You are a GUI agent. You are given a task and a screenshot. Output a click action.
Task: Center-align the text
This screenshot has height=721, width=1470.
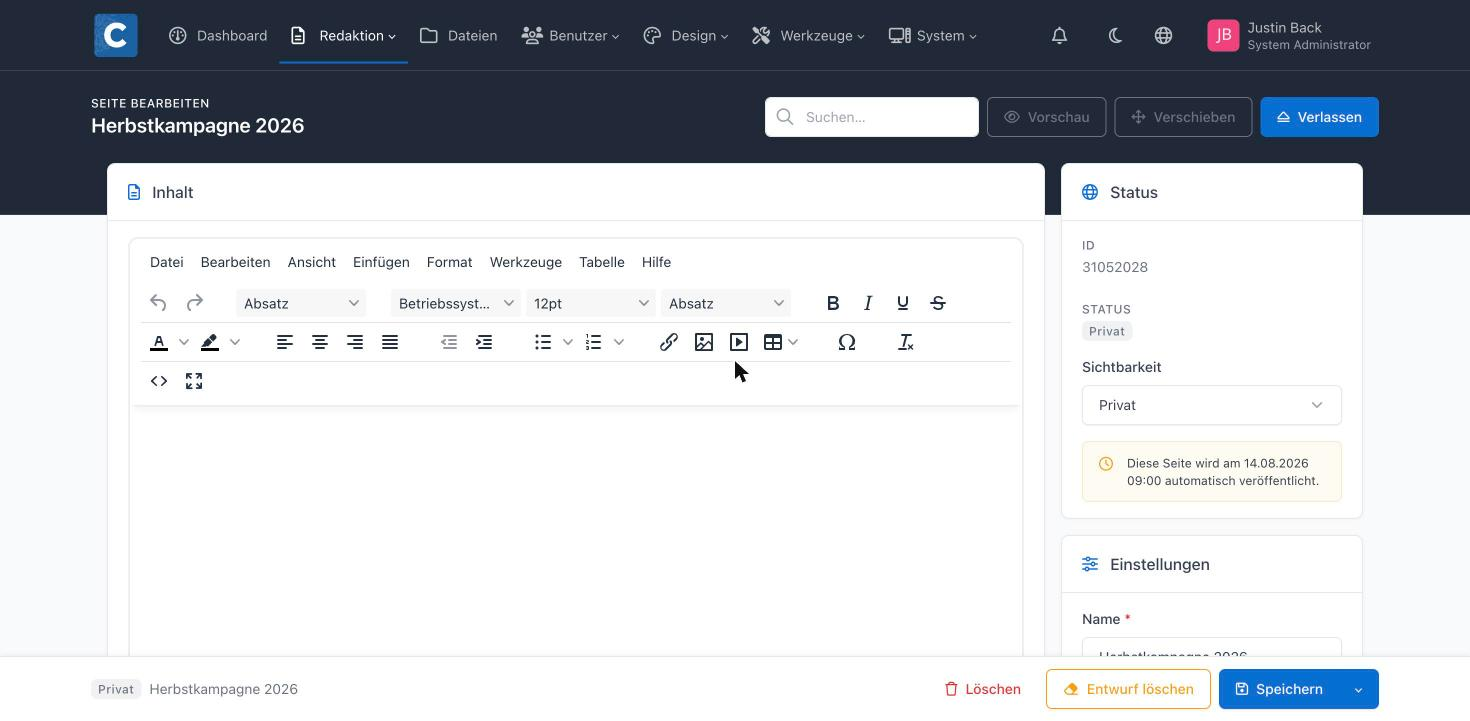pos(320,342)
